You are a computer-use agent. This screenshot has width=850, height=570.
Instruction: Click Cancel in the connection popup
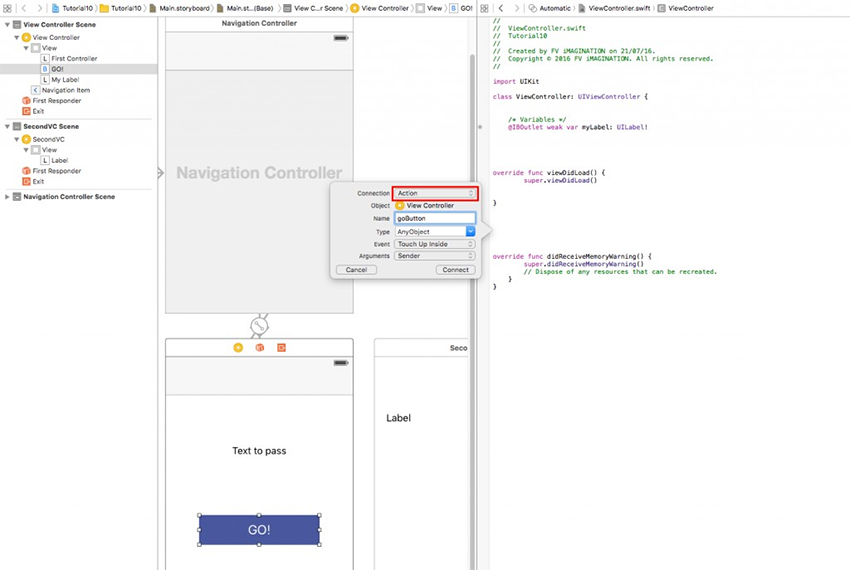[356, 270]
